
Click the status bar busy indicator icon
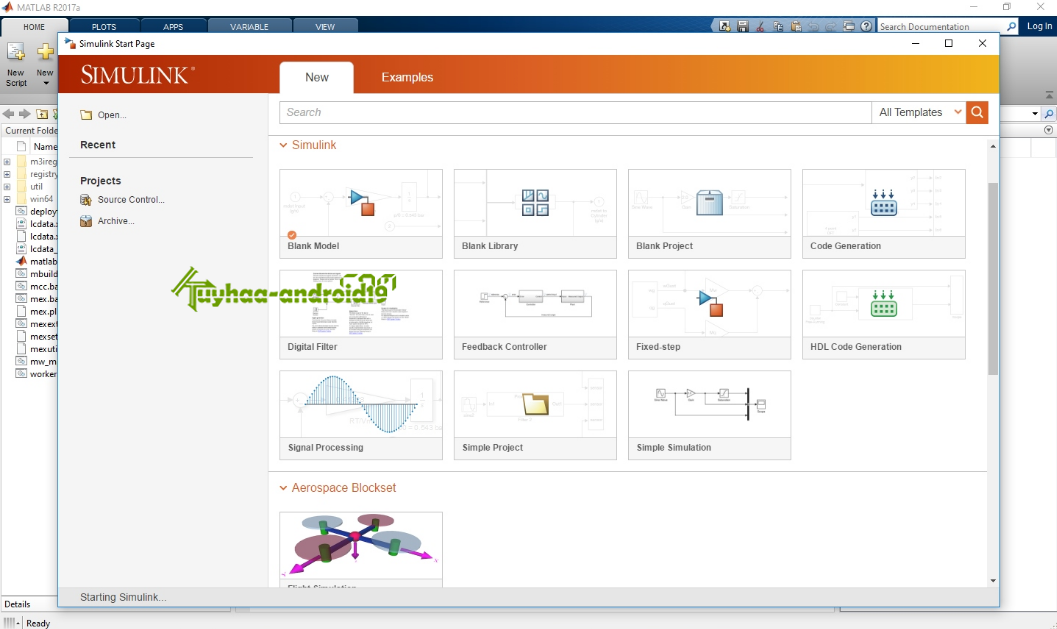click(x=9, y=623)
